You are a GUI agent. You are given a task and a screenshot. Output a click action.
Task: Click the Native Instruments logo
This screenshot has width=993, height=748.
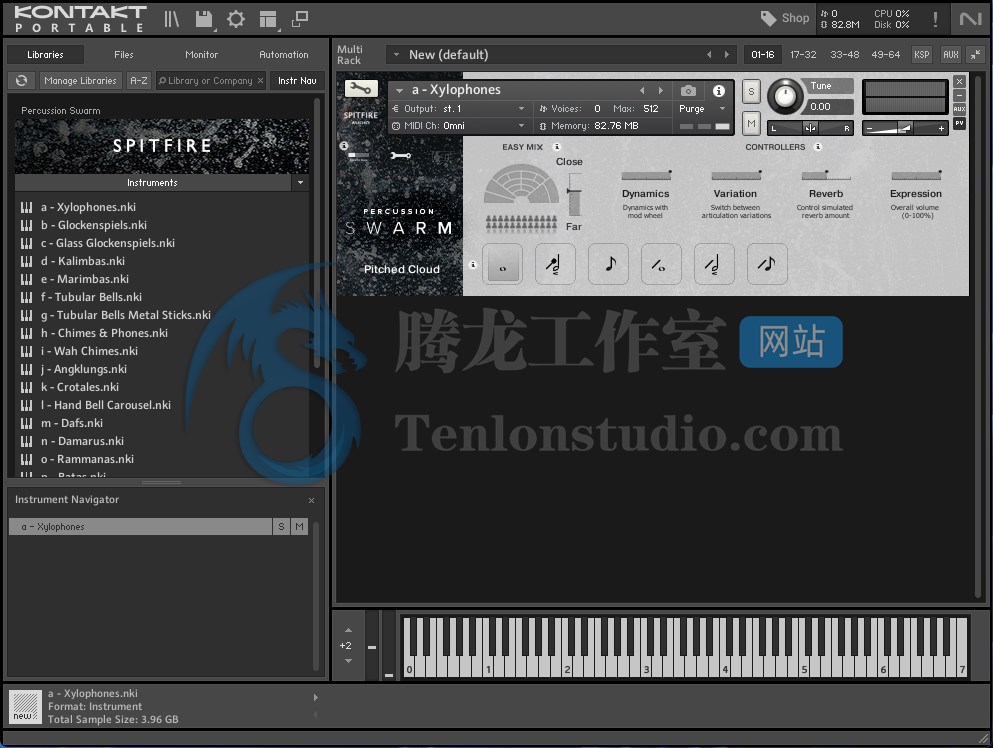tap(970, 19)
